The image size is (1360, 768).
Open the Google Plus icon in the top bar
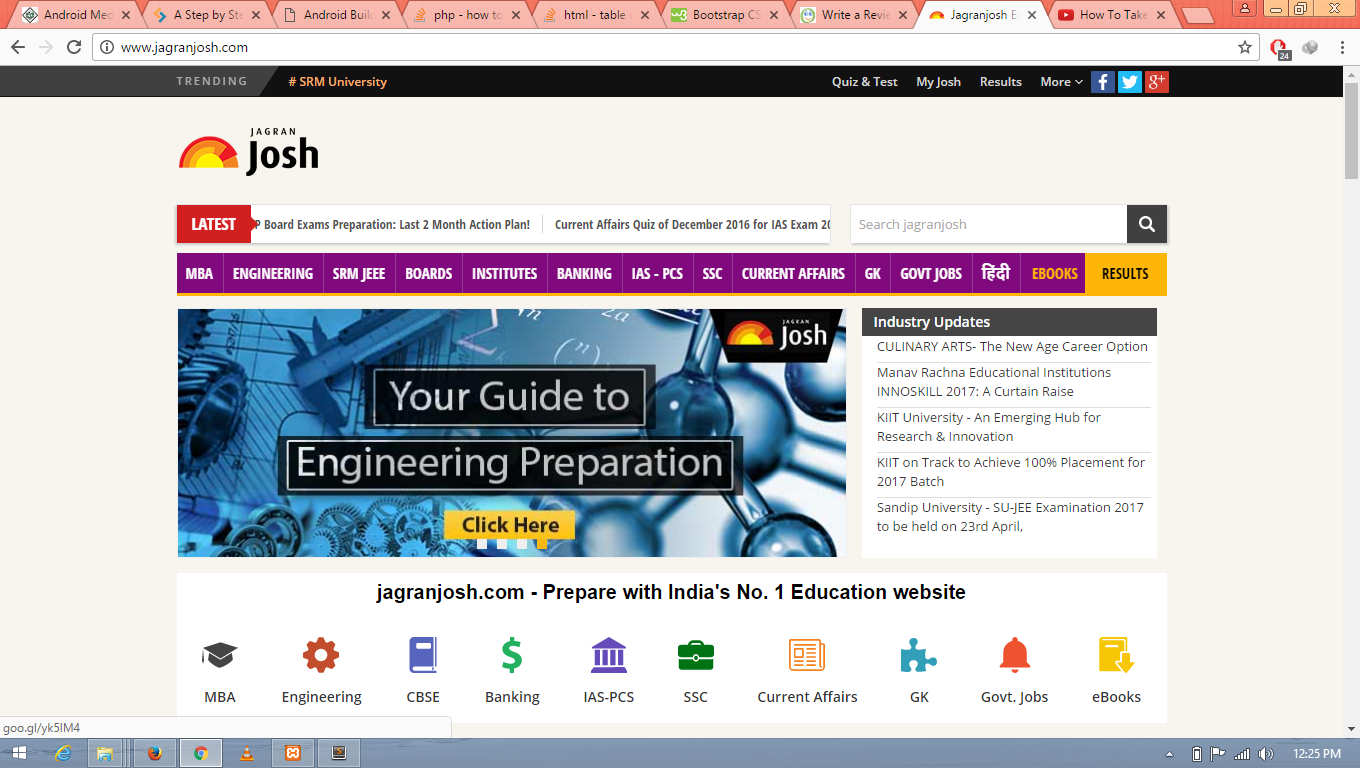click(1157, 82)
